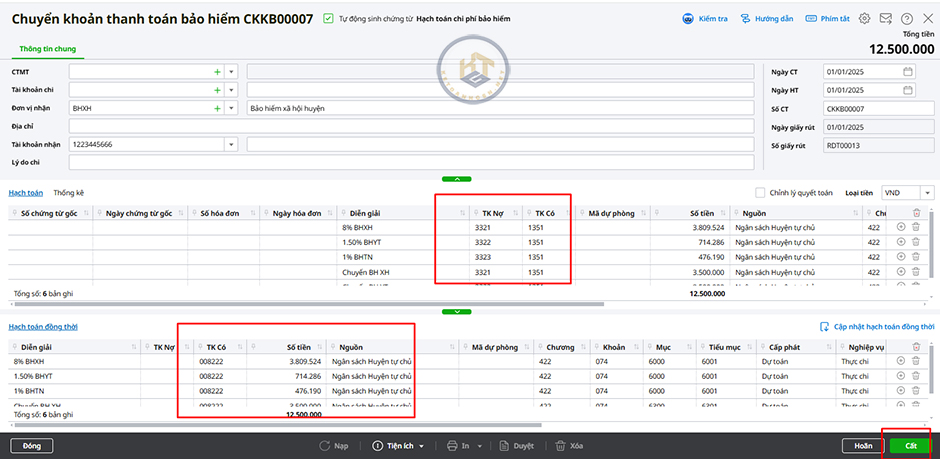
Task: Click Cập nhật hạch toán đồng thời link
Action: (x=877, y=327)
